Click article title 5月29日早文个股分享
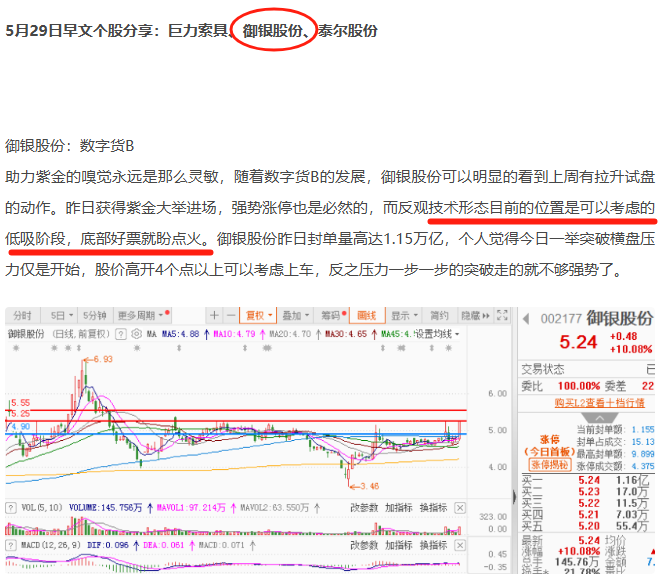 pyautogui.click(x=79, y=31)
